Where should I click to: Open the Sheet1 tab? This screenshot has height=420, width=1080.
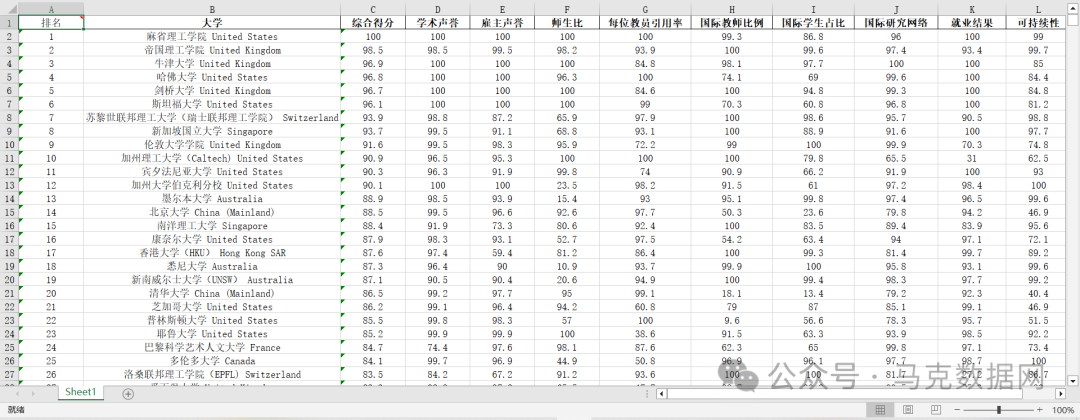81,392
